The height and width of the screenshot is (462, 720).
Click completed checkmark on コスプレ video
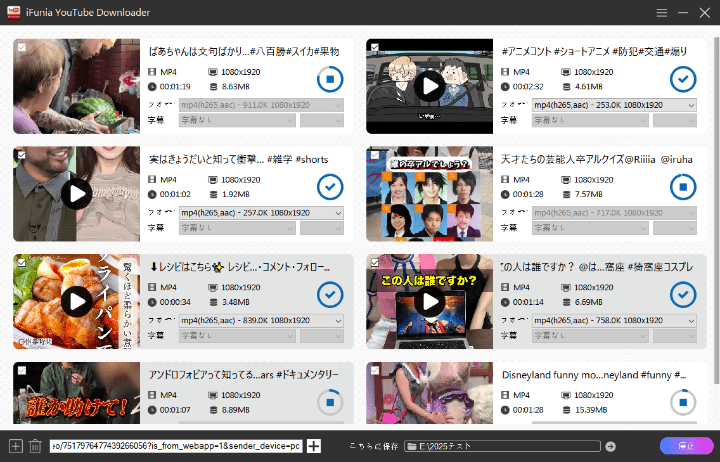tap(683, 294)
